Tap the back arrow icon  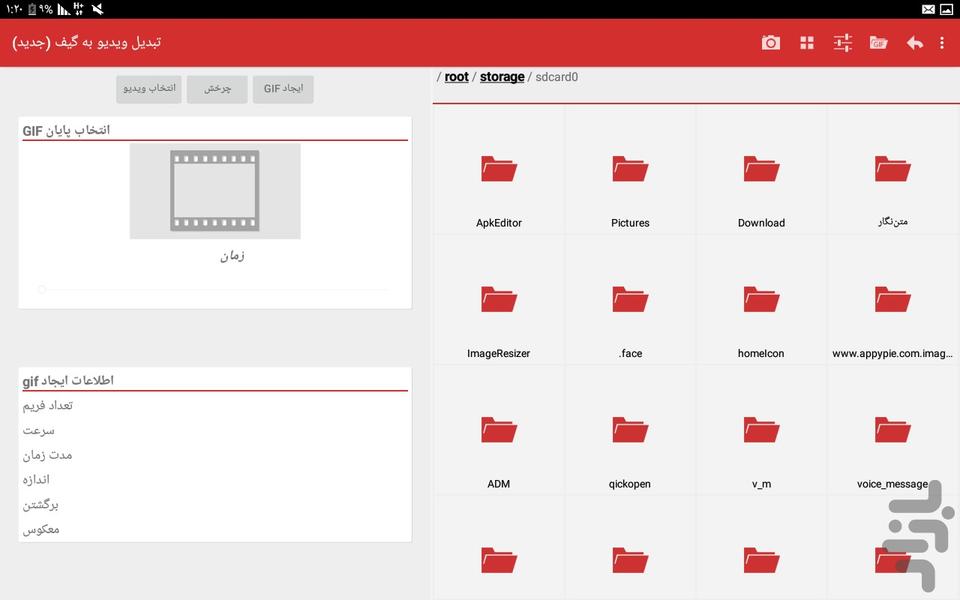pyautogui.click(x=915, y=43)
